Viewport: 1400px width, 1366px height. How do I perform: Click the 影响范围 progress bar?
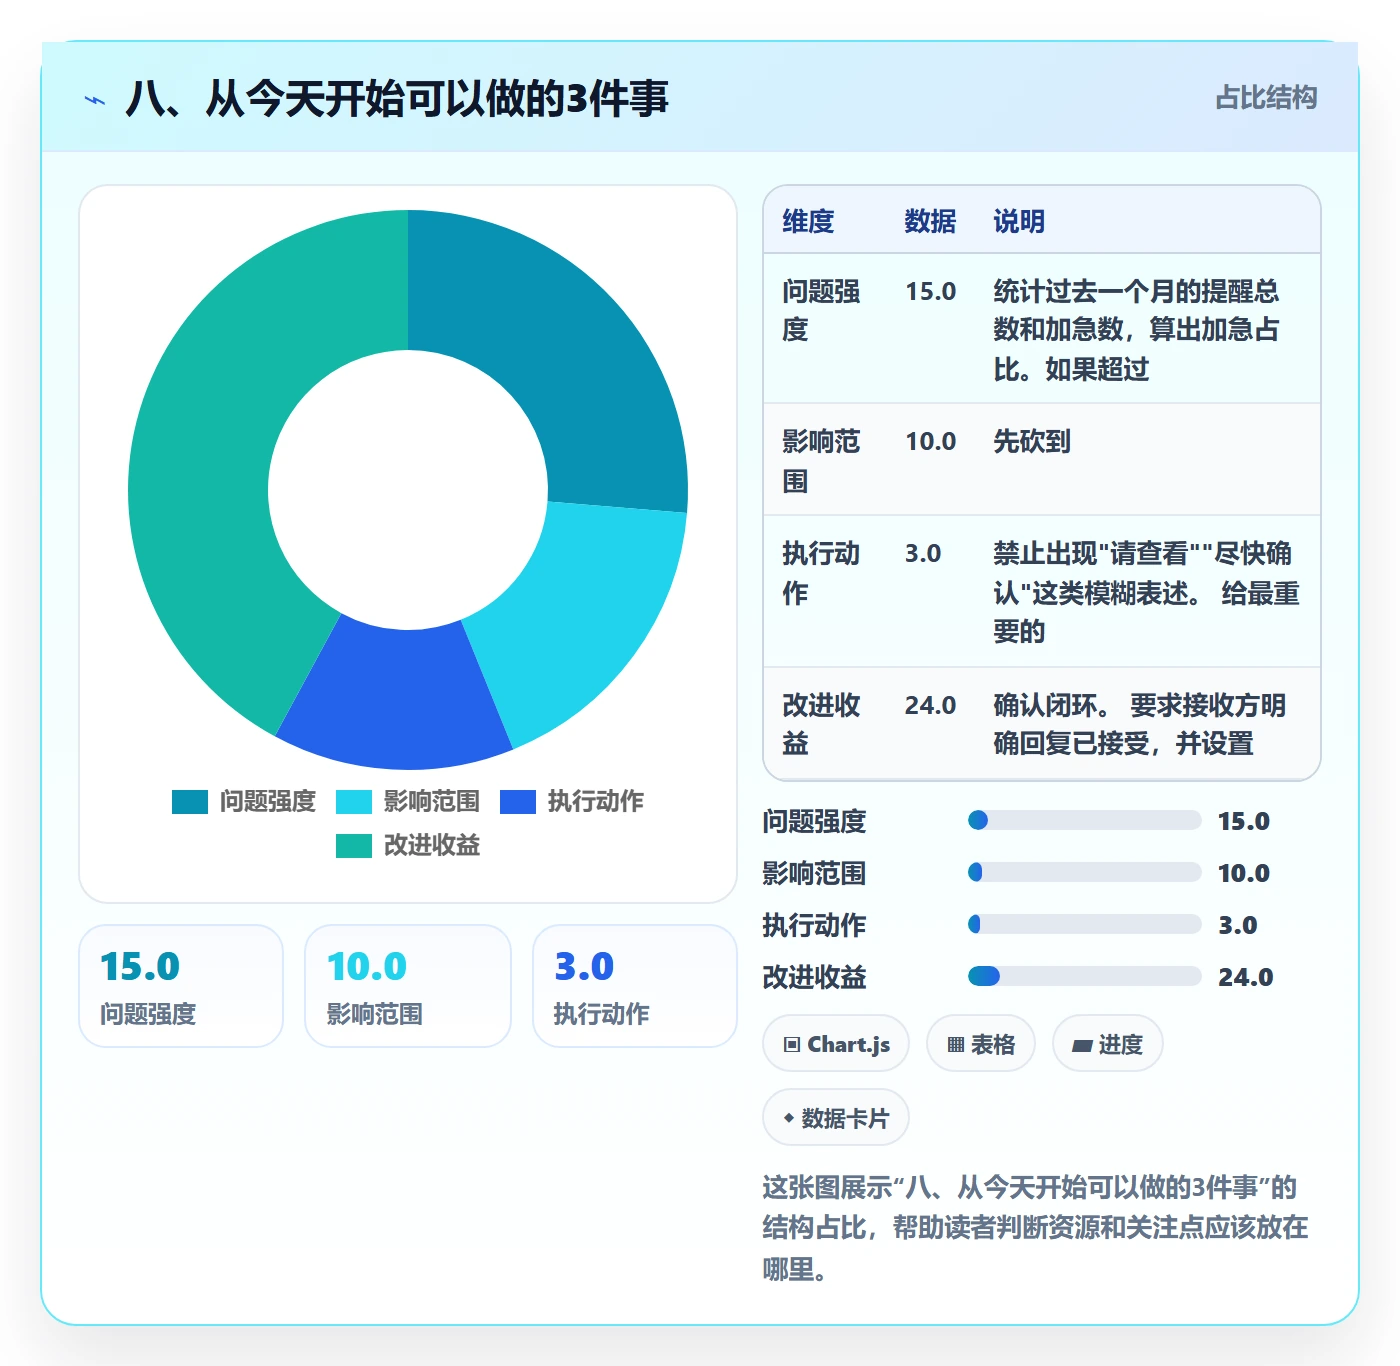point(1084,872)
